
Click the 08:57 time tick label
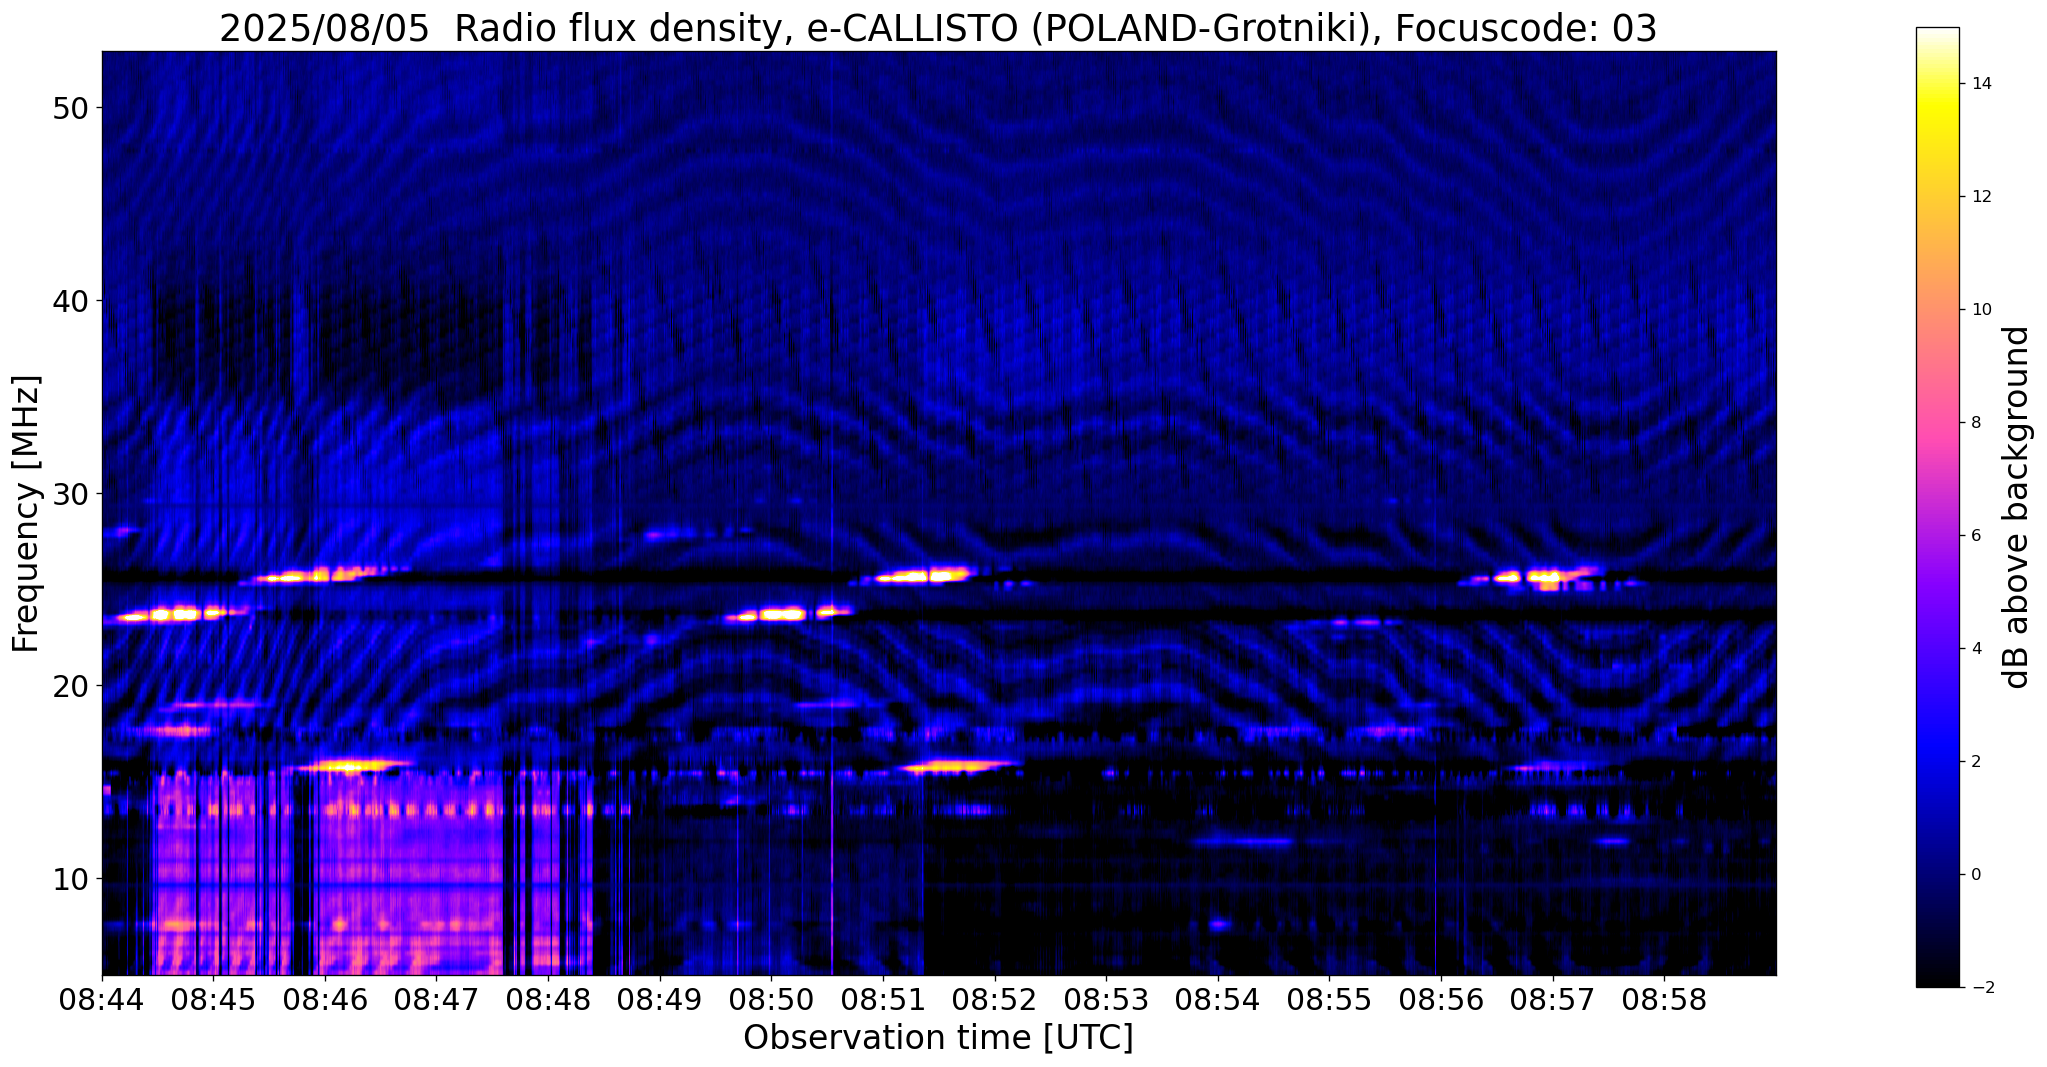pyautogui.click(x=1553, y=1000)
